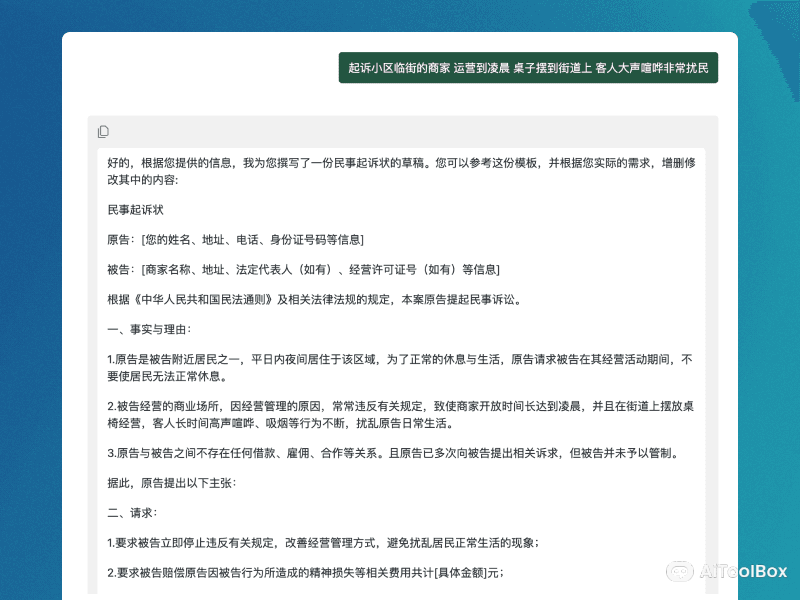Select the 原告 information placeholder line
Image resolution: width=800 pixels, height=600 pixels.
235,240
